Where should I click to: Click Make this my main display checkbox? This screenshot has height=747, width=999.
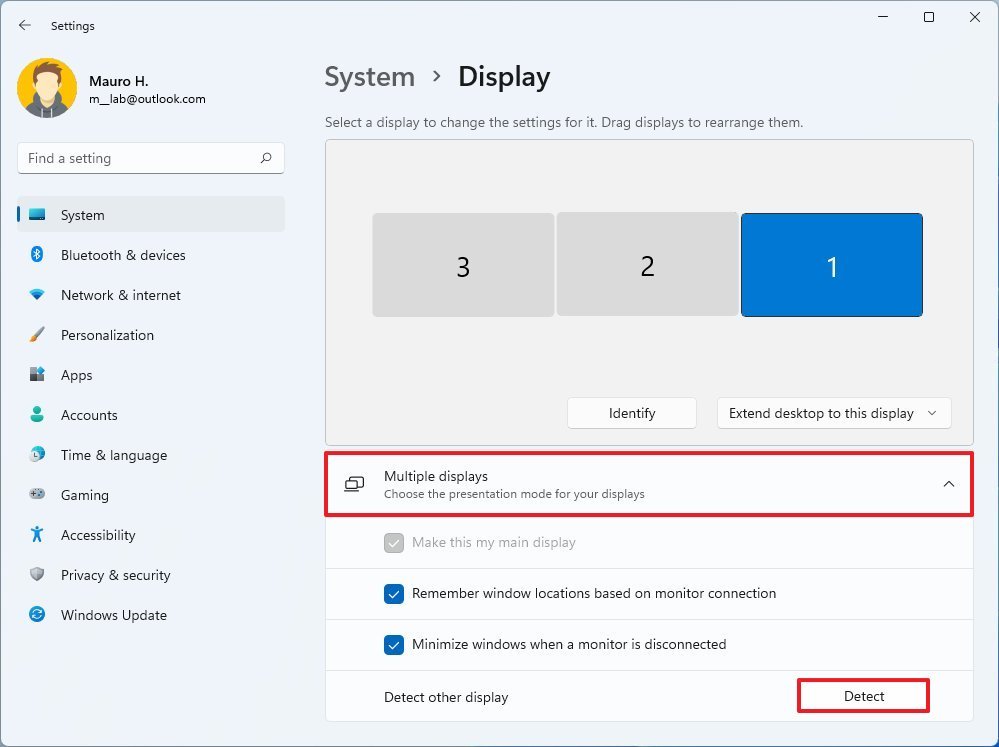coord(394,543)
